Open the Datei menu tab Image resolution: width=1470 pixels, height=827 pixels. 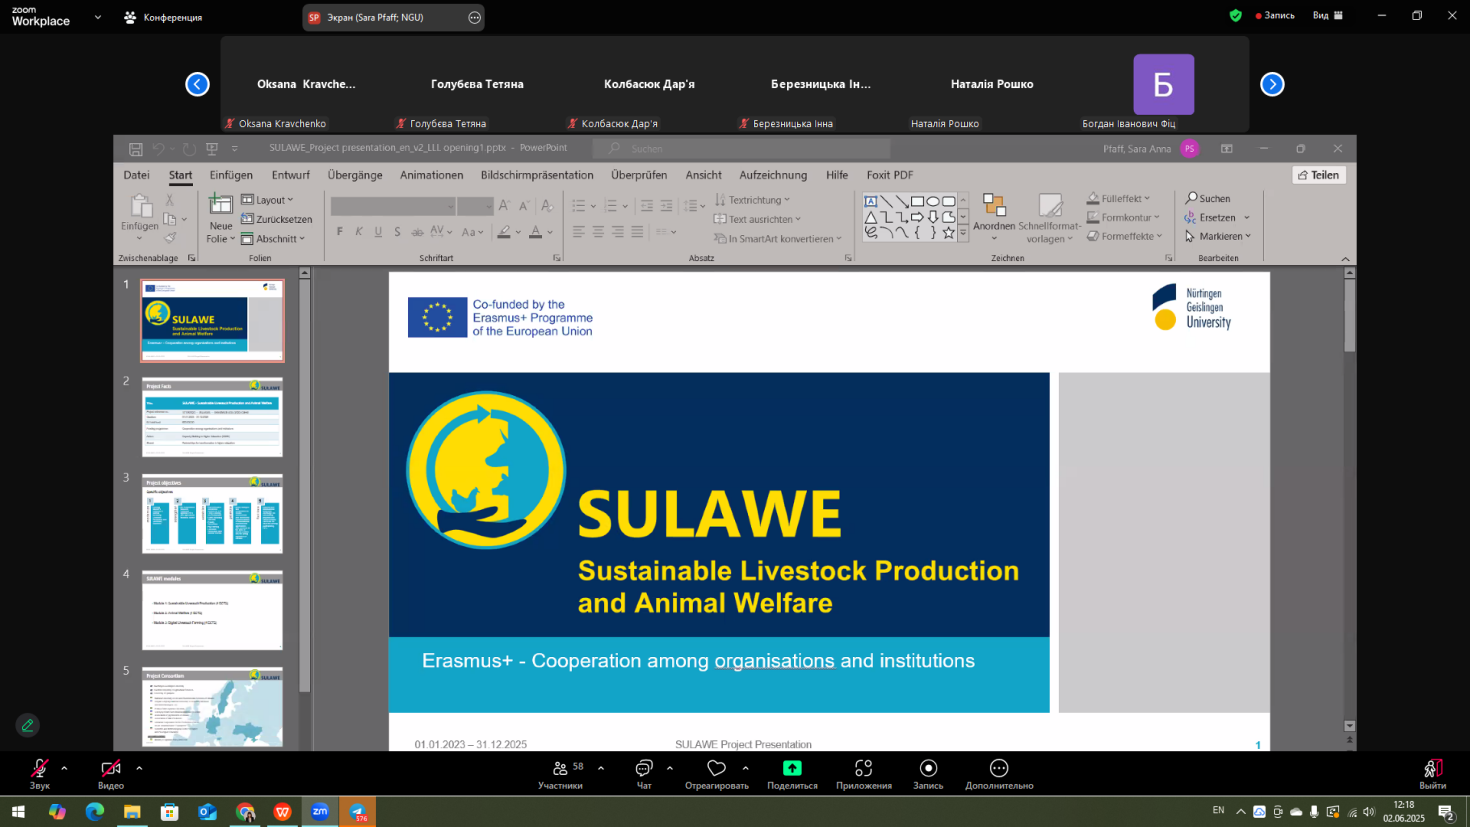tap(137, 175)
